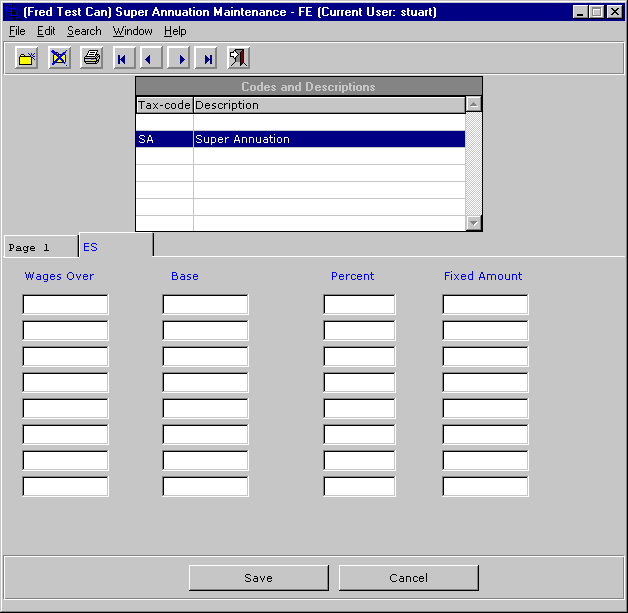Go to the first record
This screenshot has width=628, height=613.
click(122, 59)
